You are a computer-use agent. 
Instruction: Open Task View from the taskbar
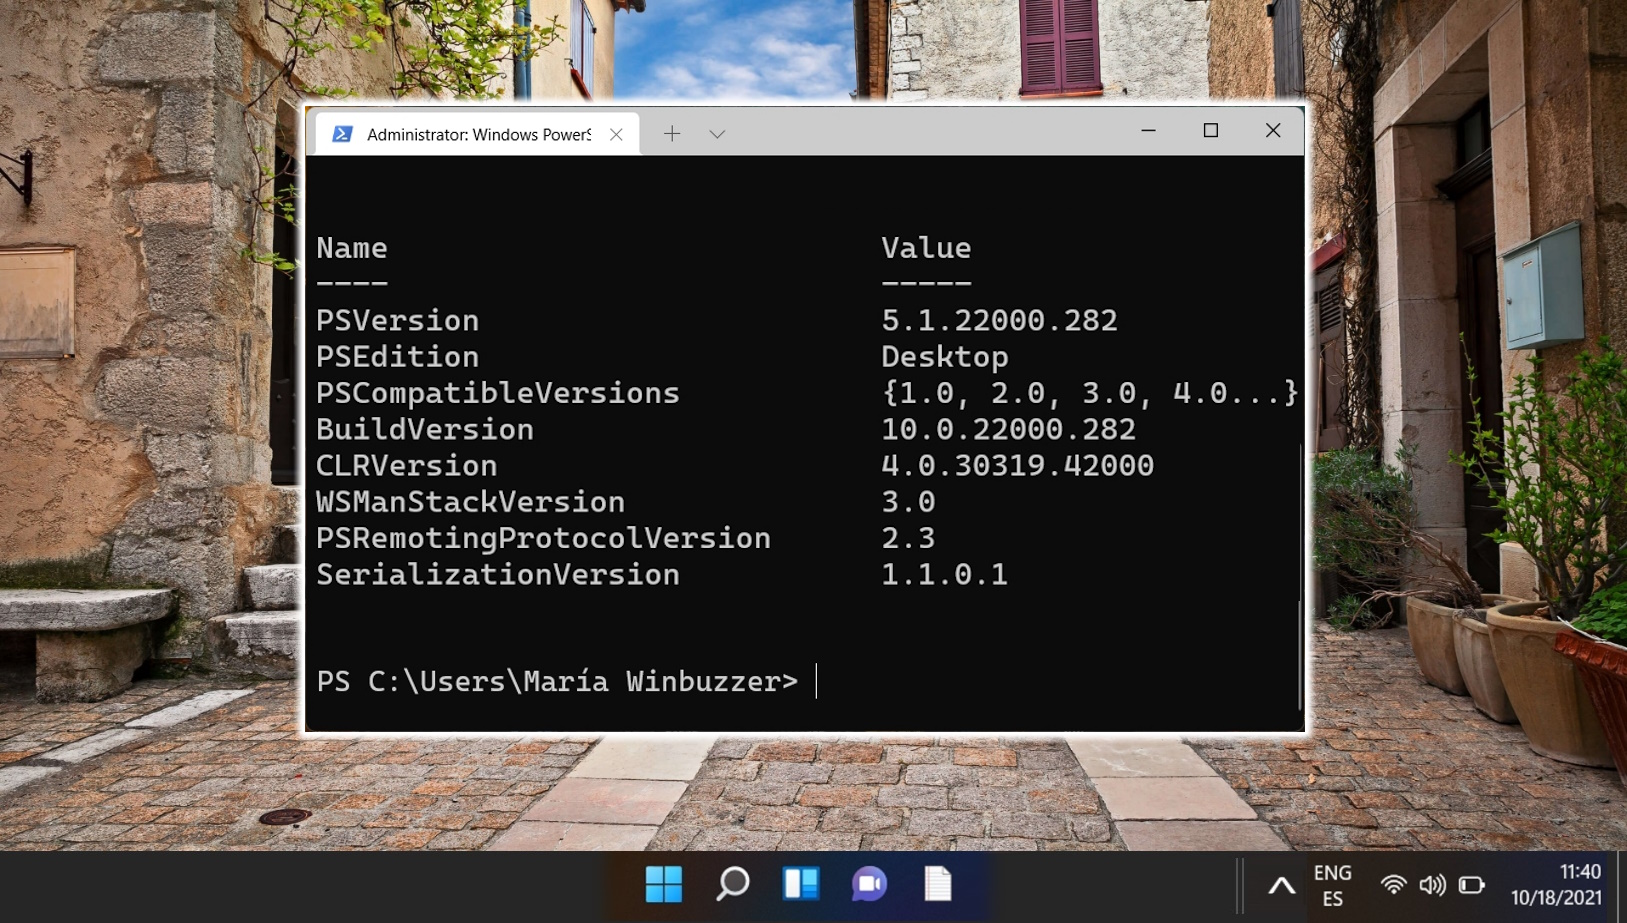801,885
